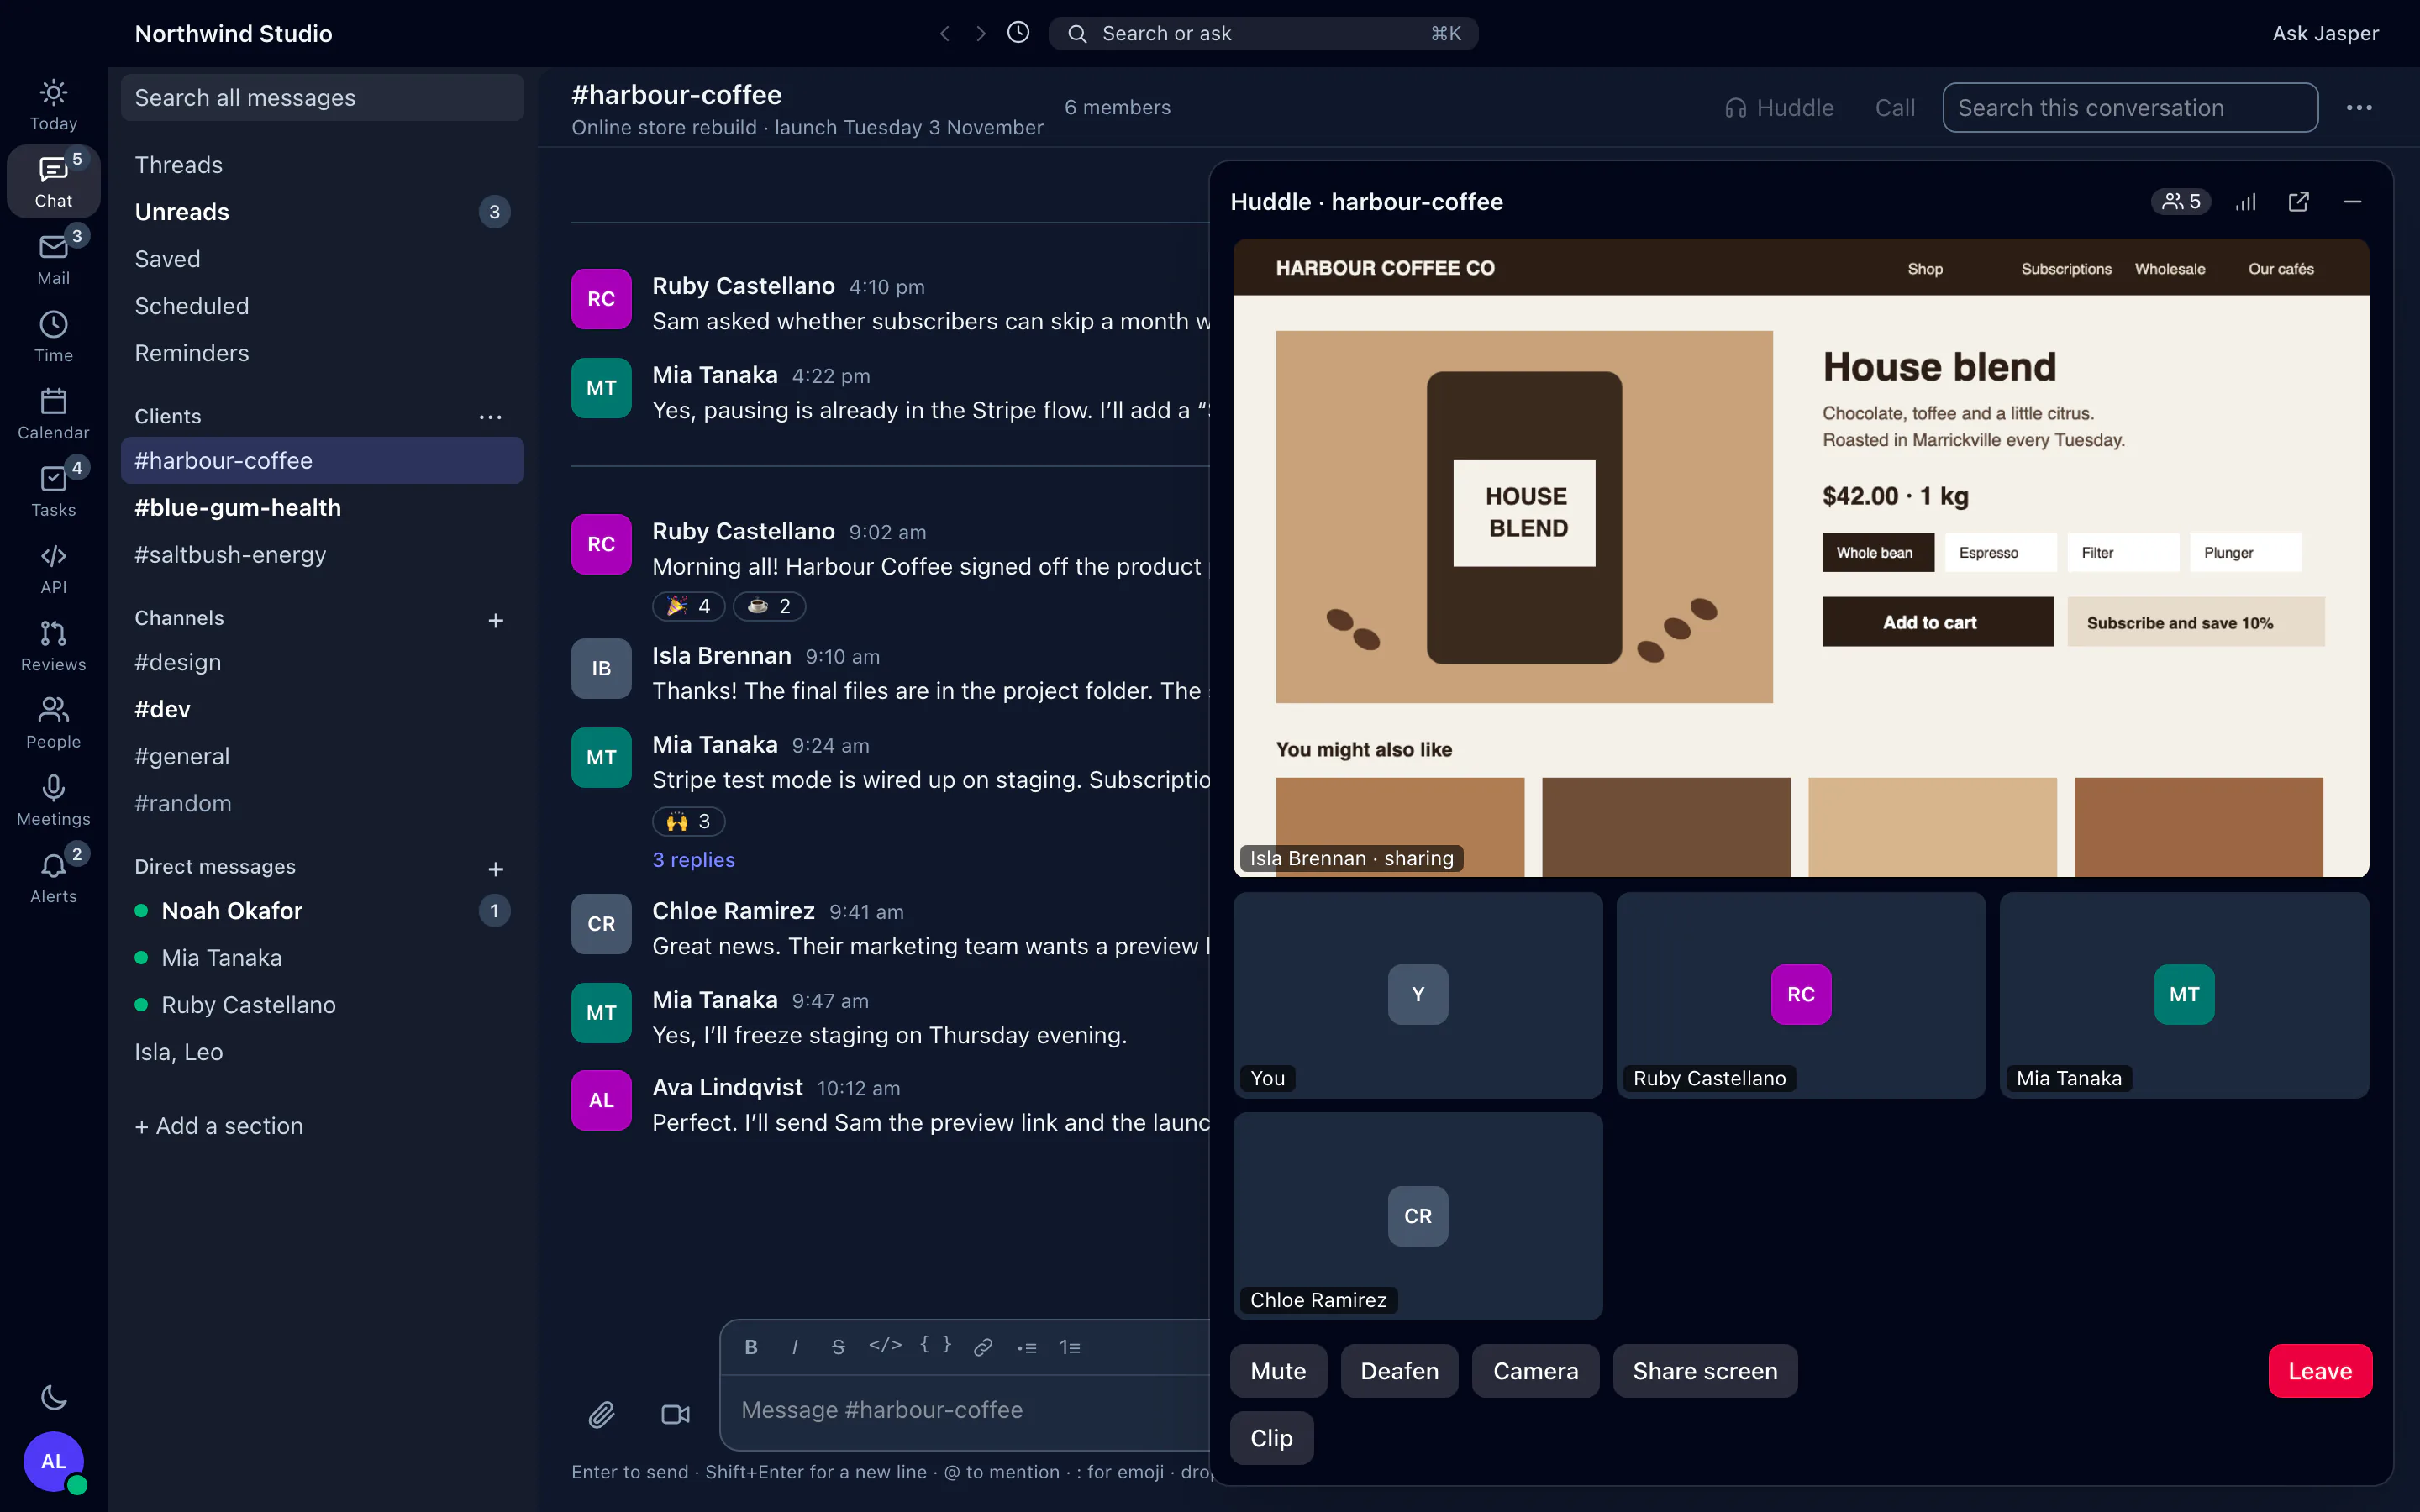Click Share screen in huddle
Viewport: 2420px width, 1512px height.
pos(1705,1371)
